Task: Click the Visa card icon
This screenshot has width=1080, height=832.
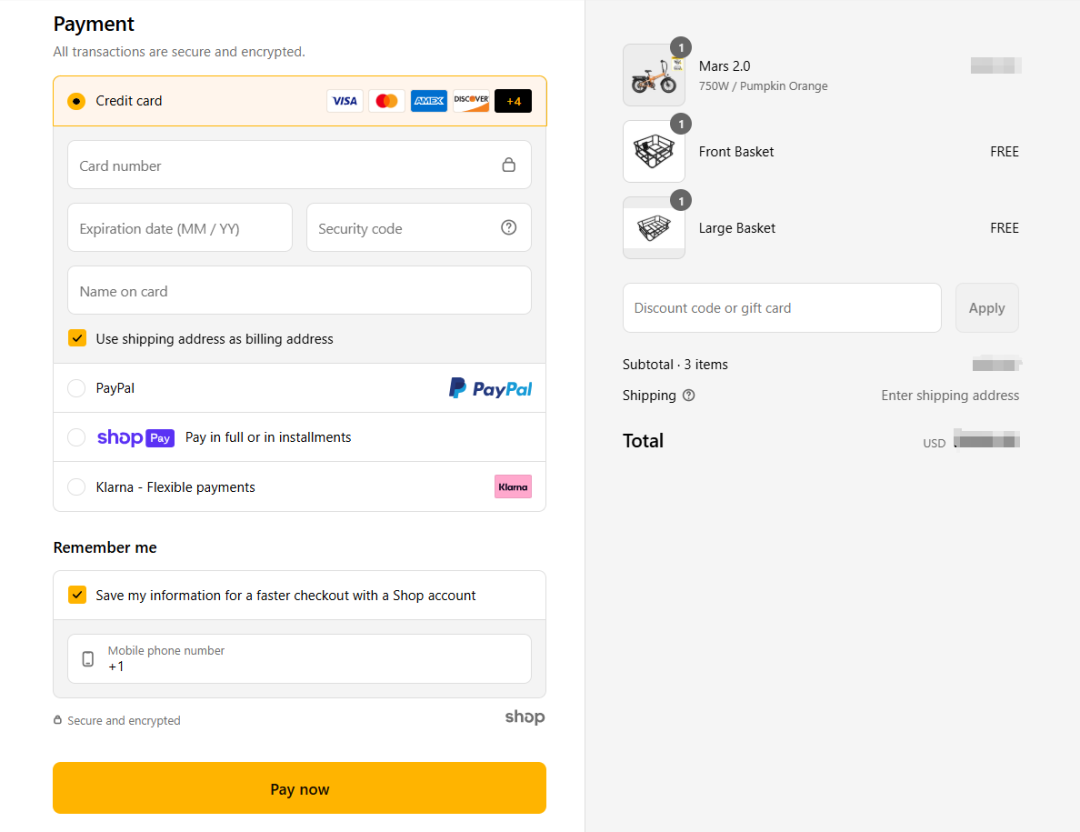Action: [x=345, y=101]
